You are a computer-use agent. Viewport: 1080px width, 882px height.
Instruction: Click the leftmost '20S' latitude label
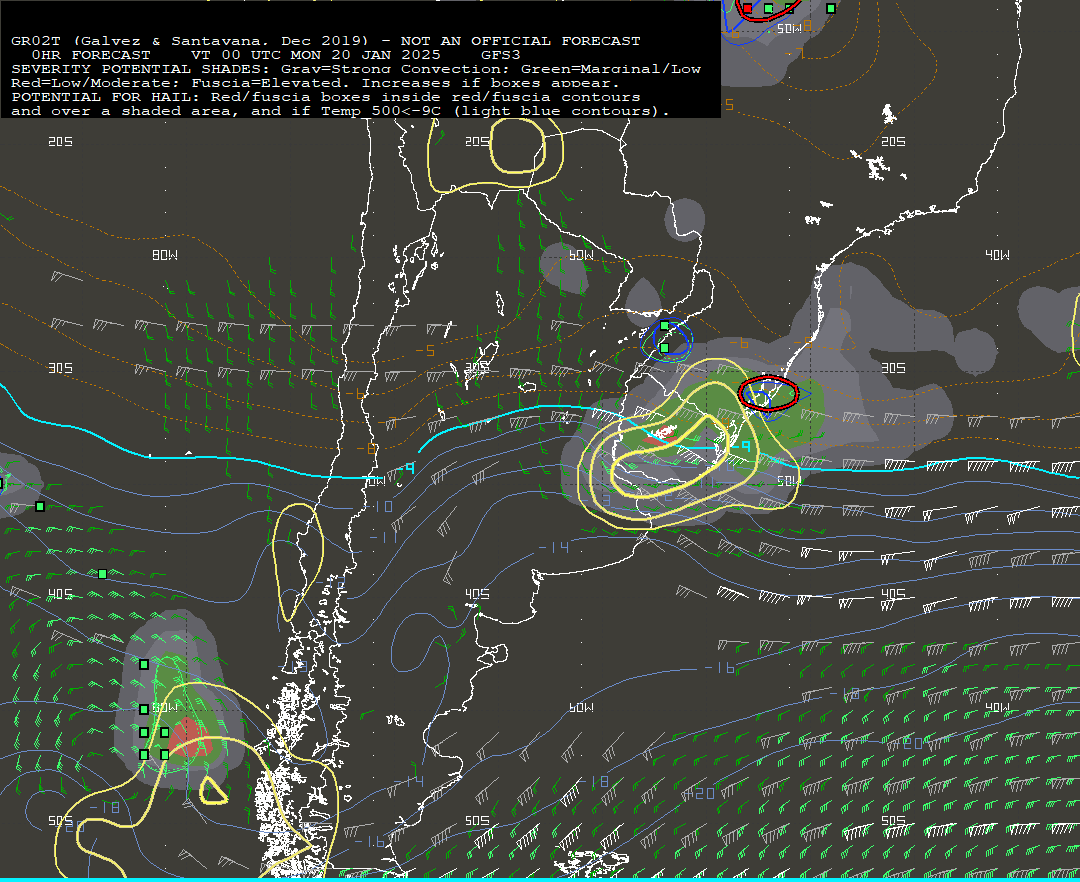[61, 141]
